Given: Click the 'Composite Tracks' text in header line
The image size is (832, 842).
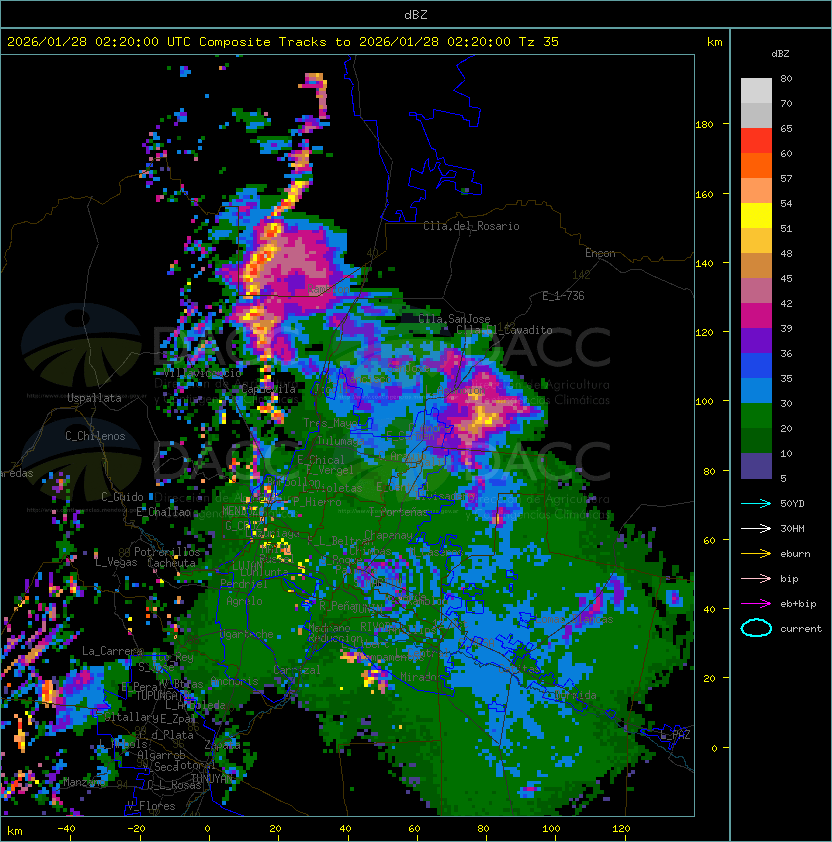Looking at the screenshot, I should coord(263,42).
